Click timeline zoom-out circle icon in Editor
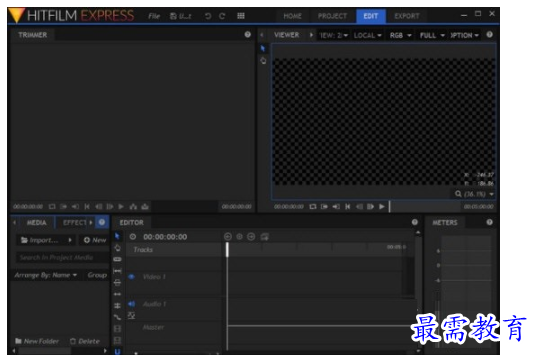 (x=228, y=236)
